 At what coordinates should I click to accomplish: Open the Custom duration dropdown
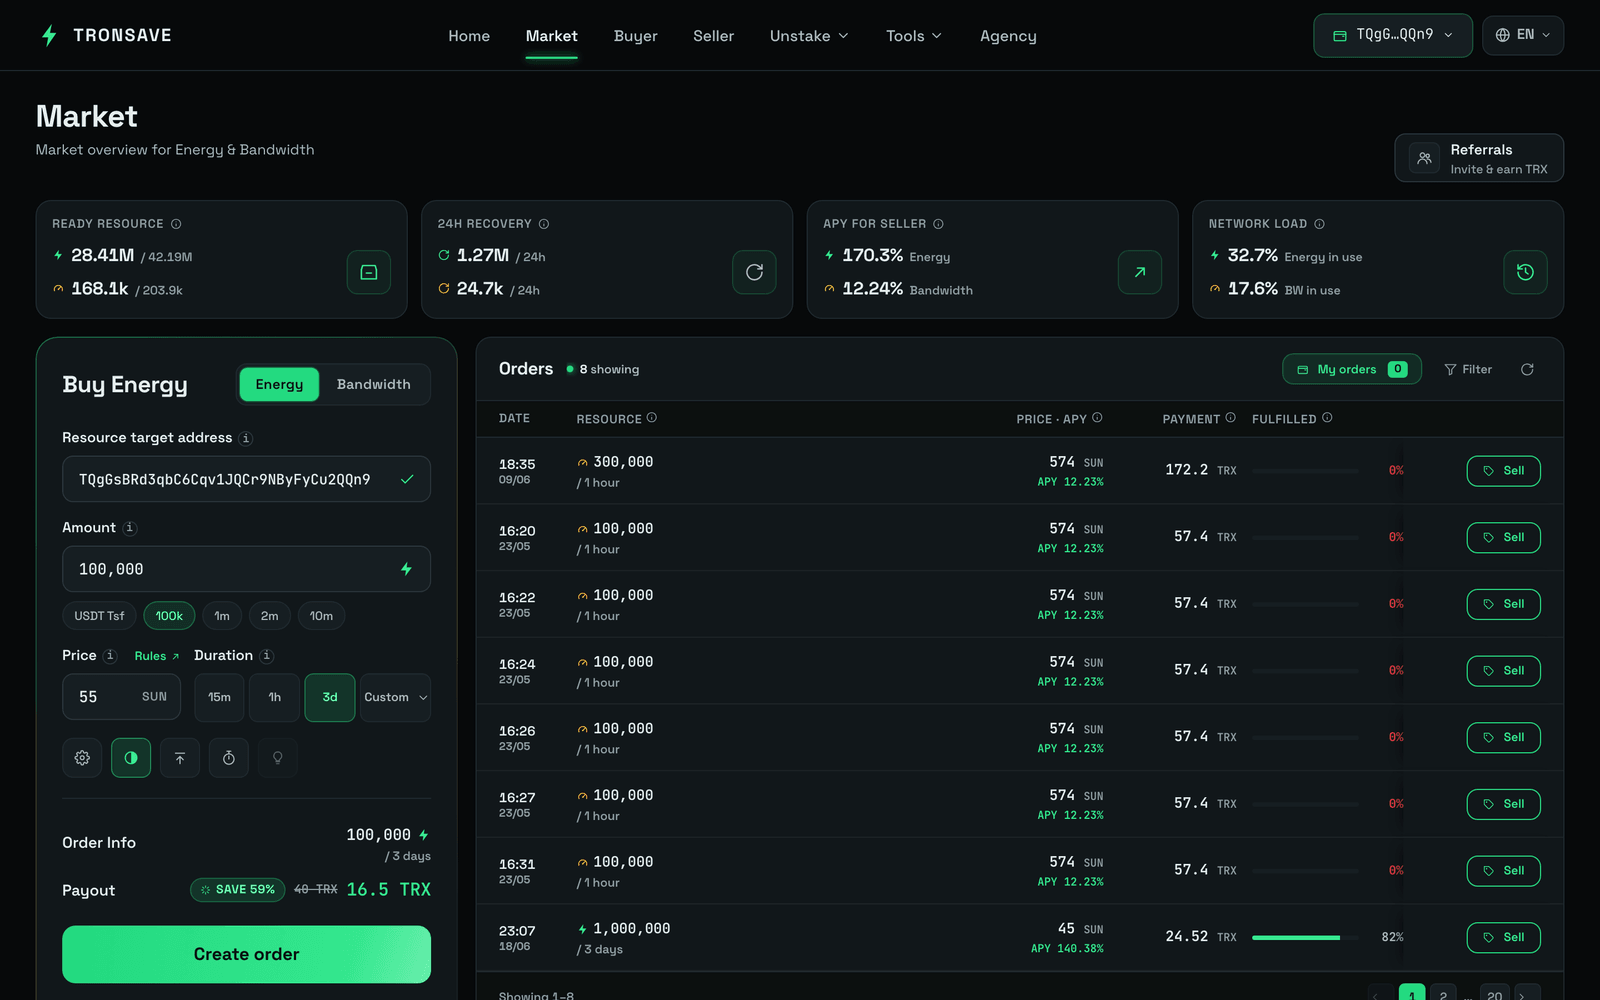click(395, 697)
